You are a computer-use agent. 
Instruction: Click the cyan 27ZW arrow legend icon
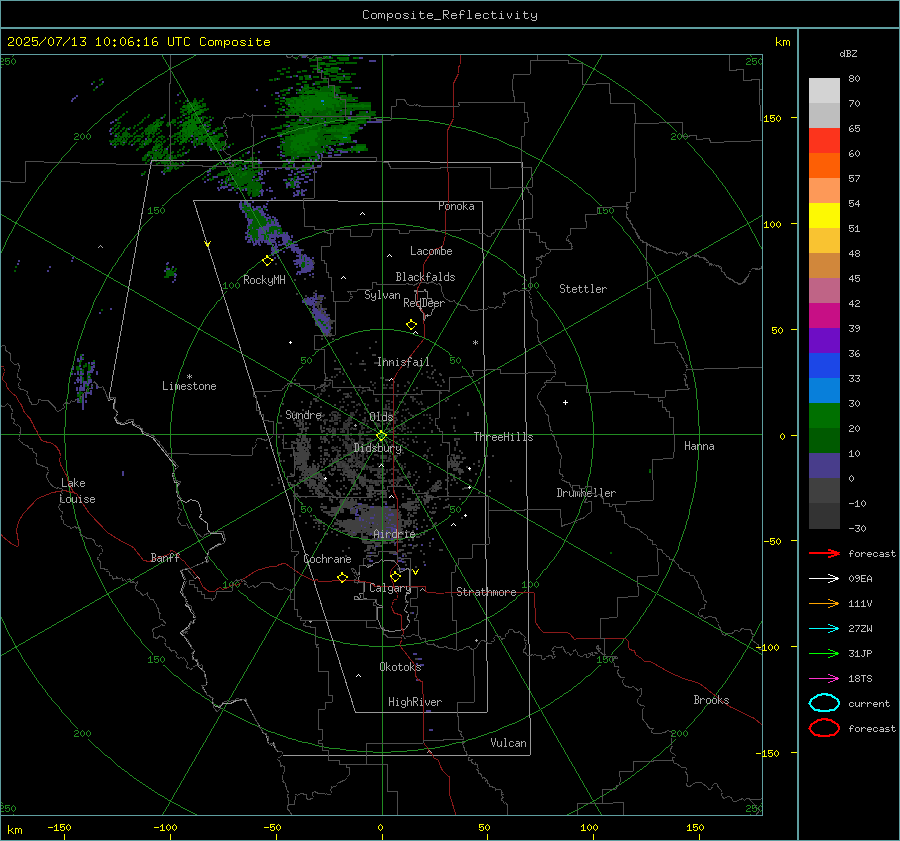pos(824,629)
